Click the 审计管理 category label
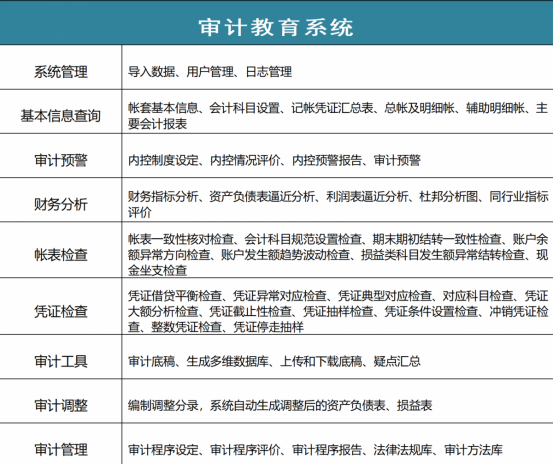554x464 pixels. (61, 450)
